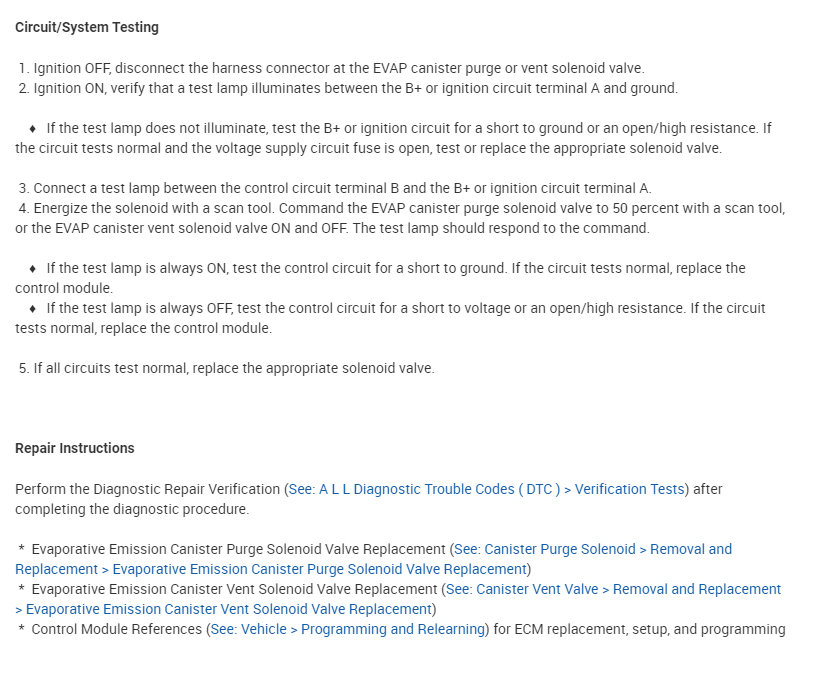Open the Verification Tests DTC link

point(486,489)
